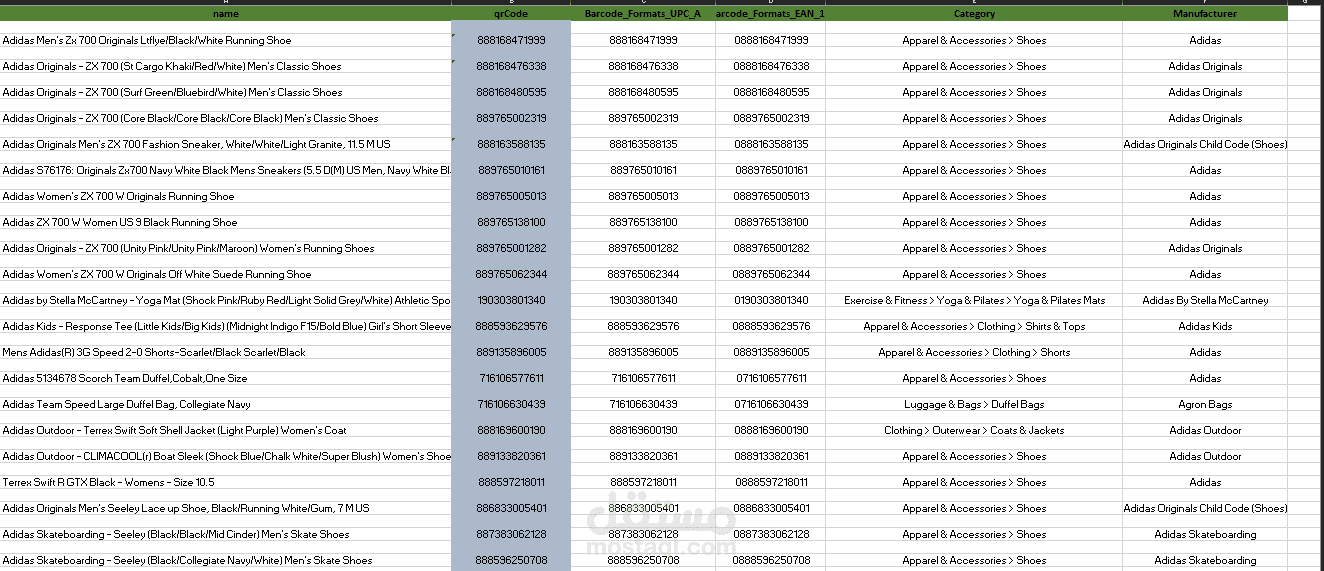Click Child Code manufacturer in Fashion Sneaker row
The image size is (1324, 571).
(x=1205, y=144)
